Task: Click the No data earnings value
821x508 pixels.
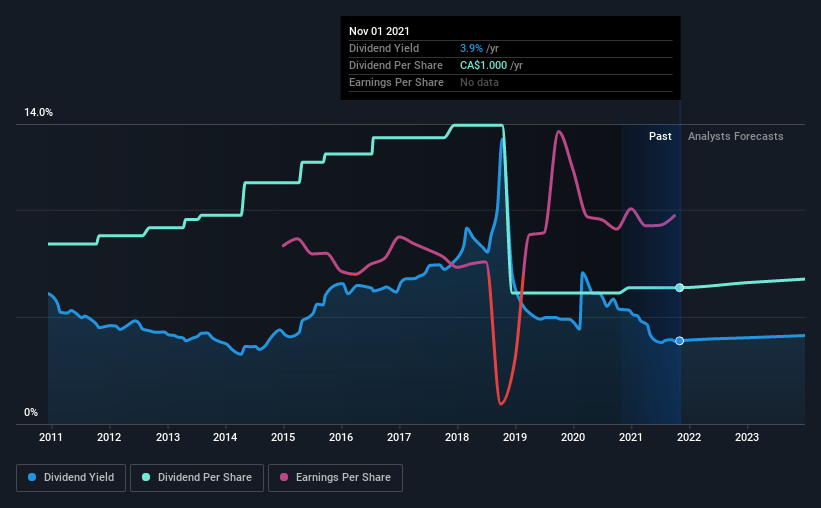Action: [x=479, y=82]
